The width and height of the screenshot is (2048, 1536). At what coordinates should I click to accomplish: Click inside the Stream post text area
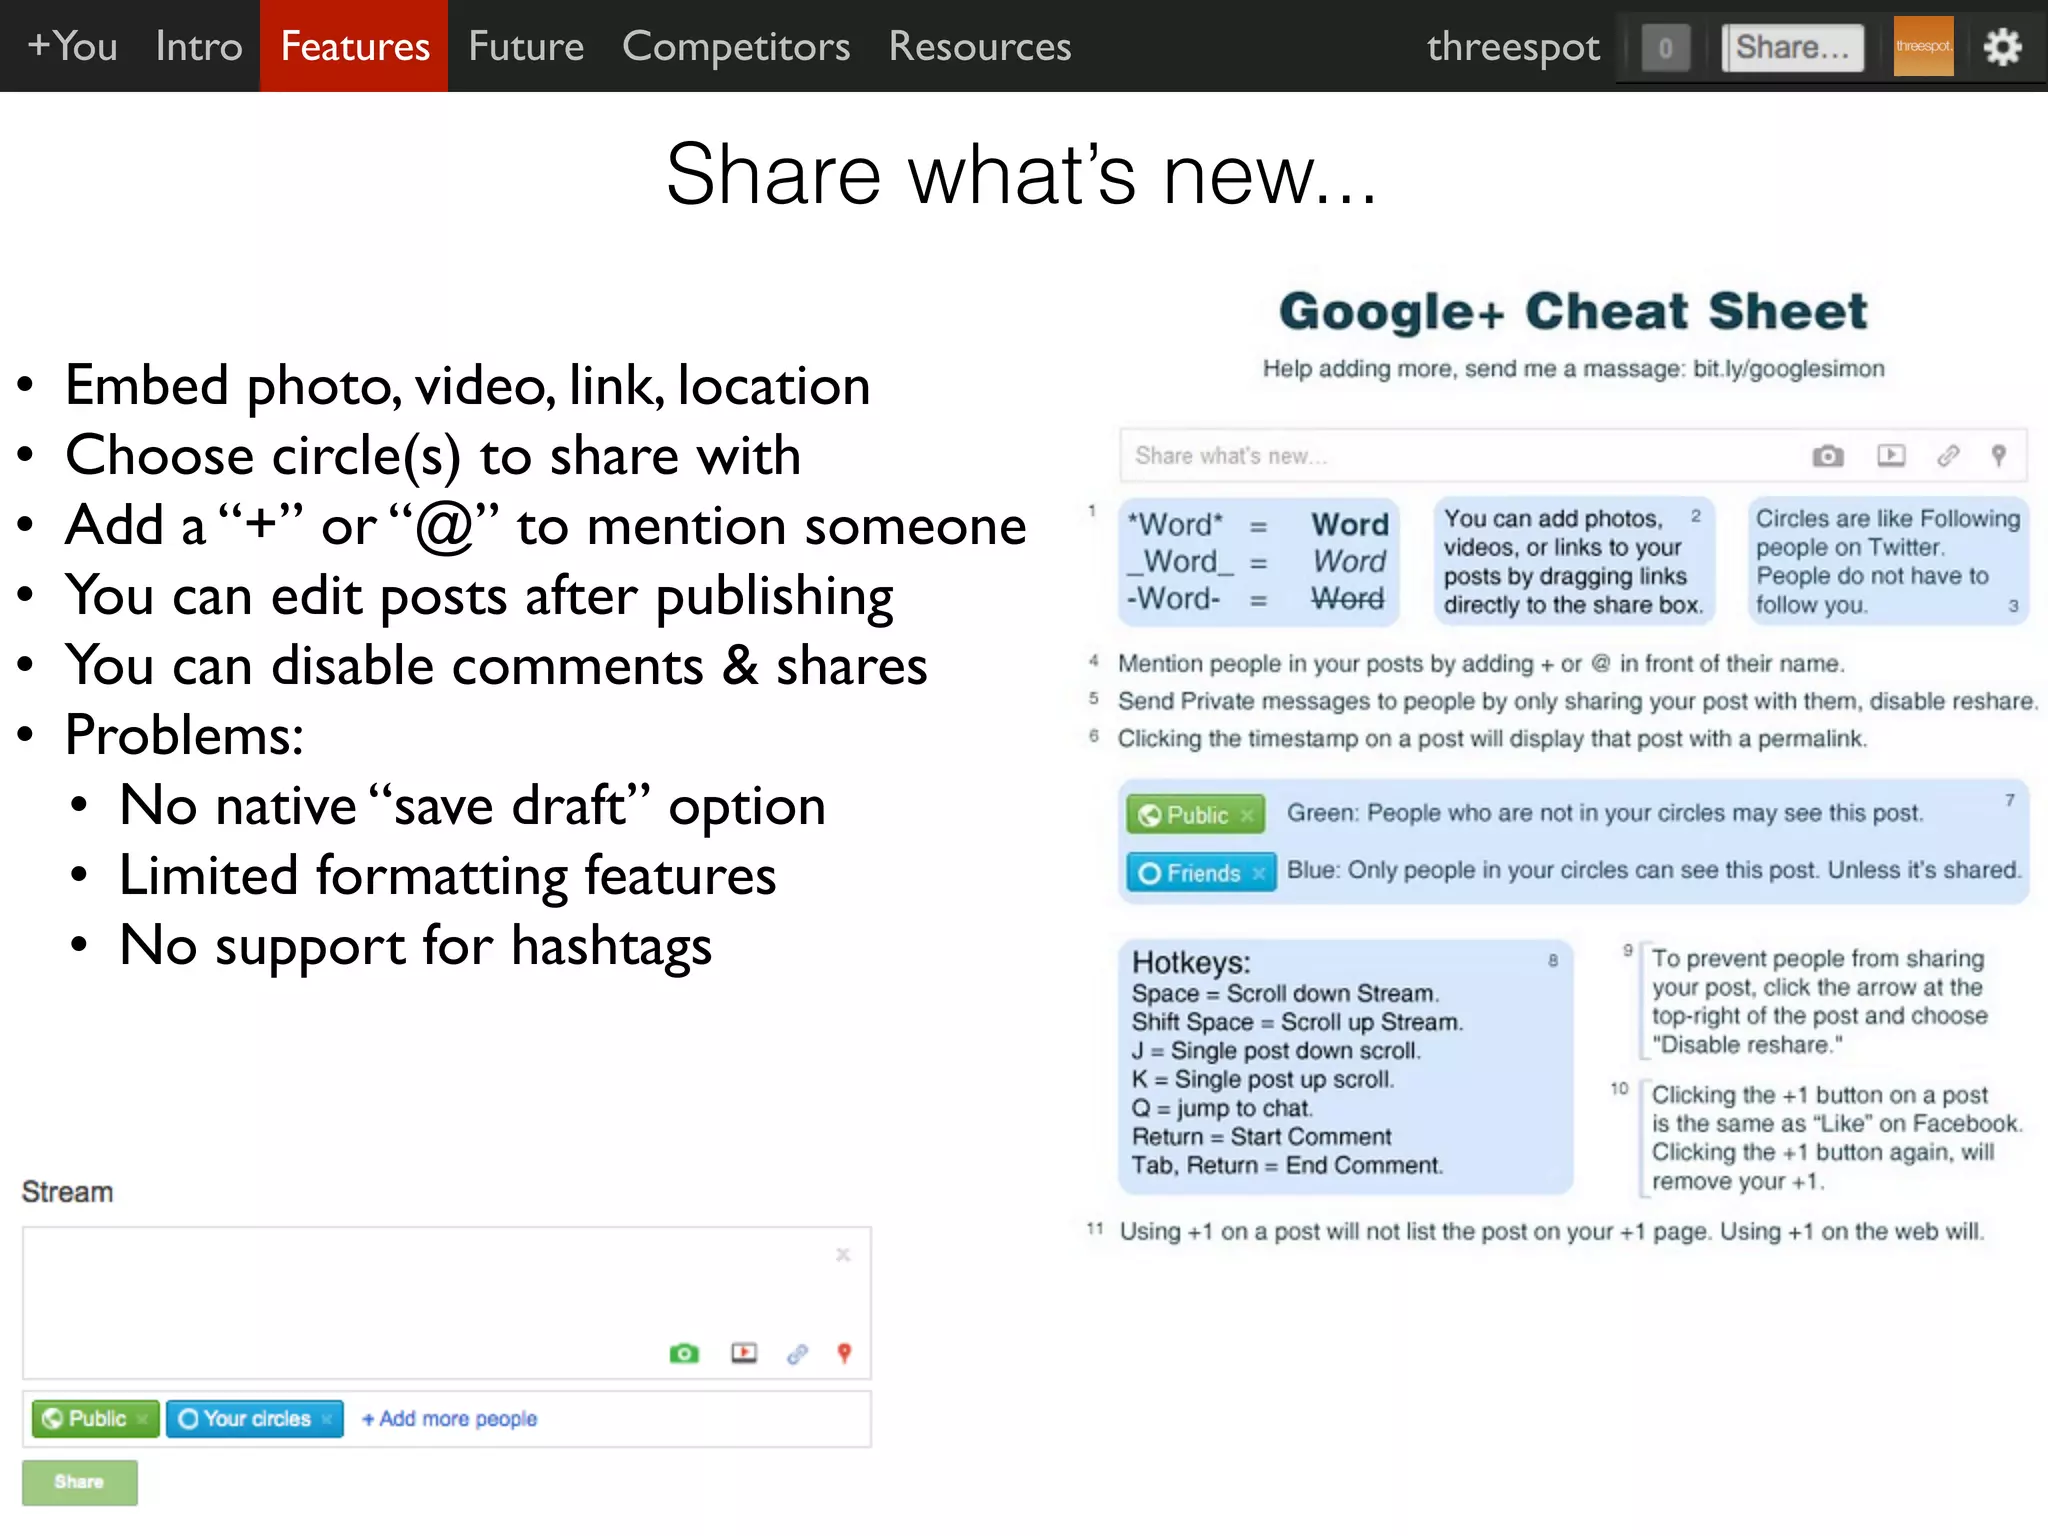coord(446,1303)
